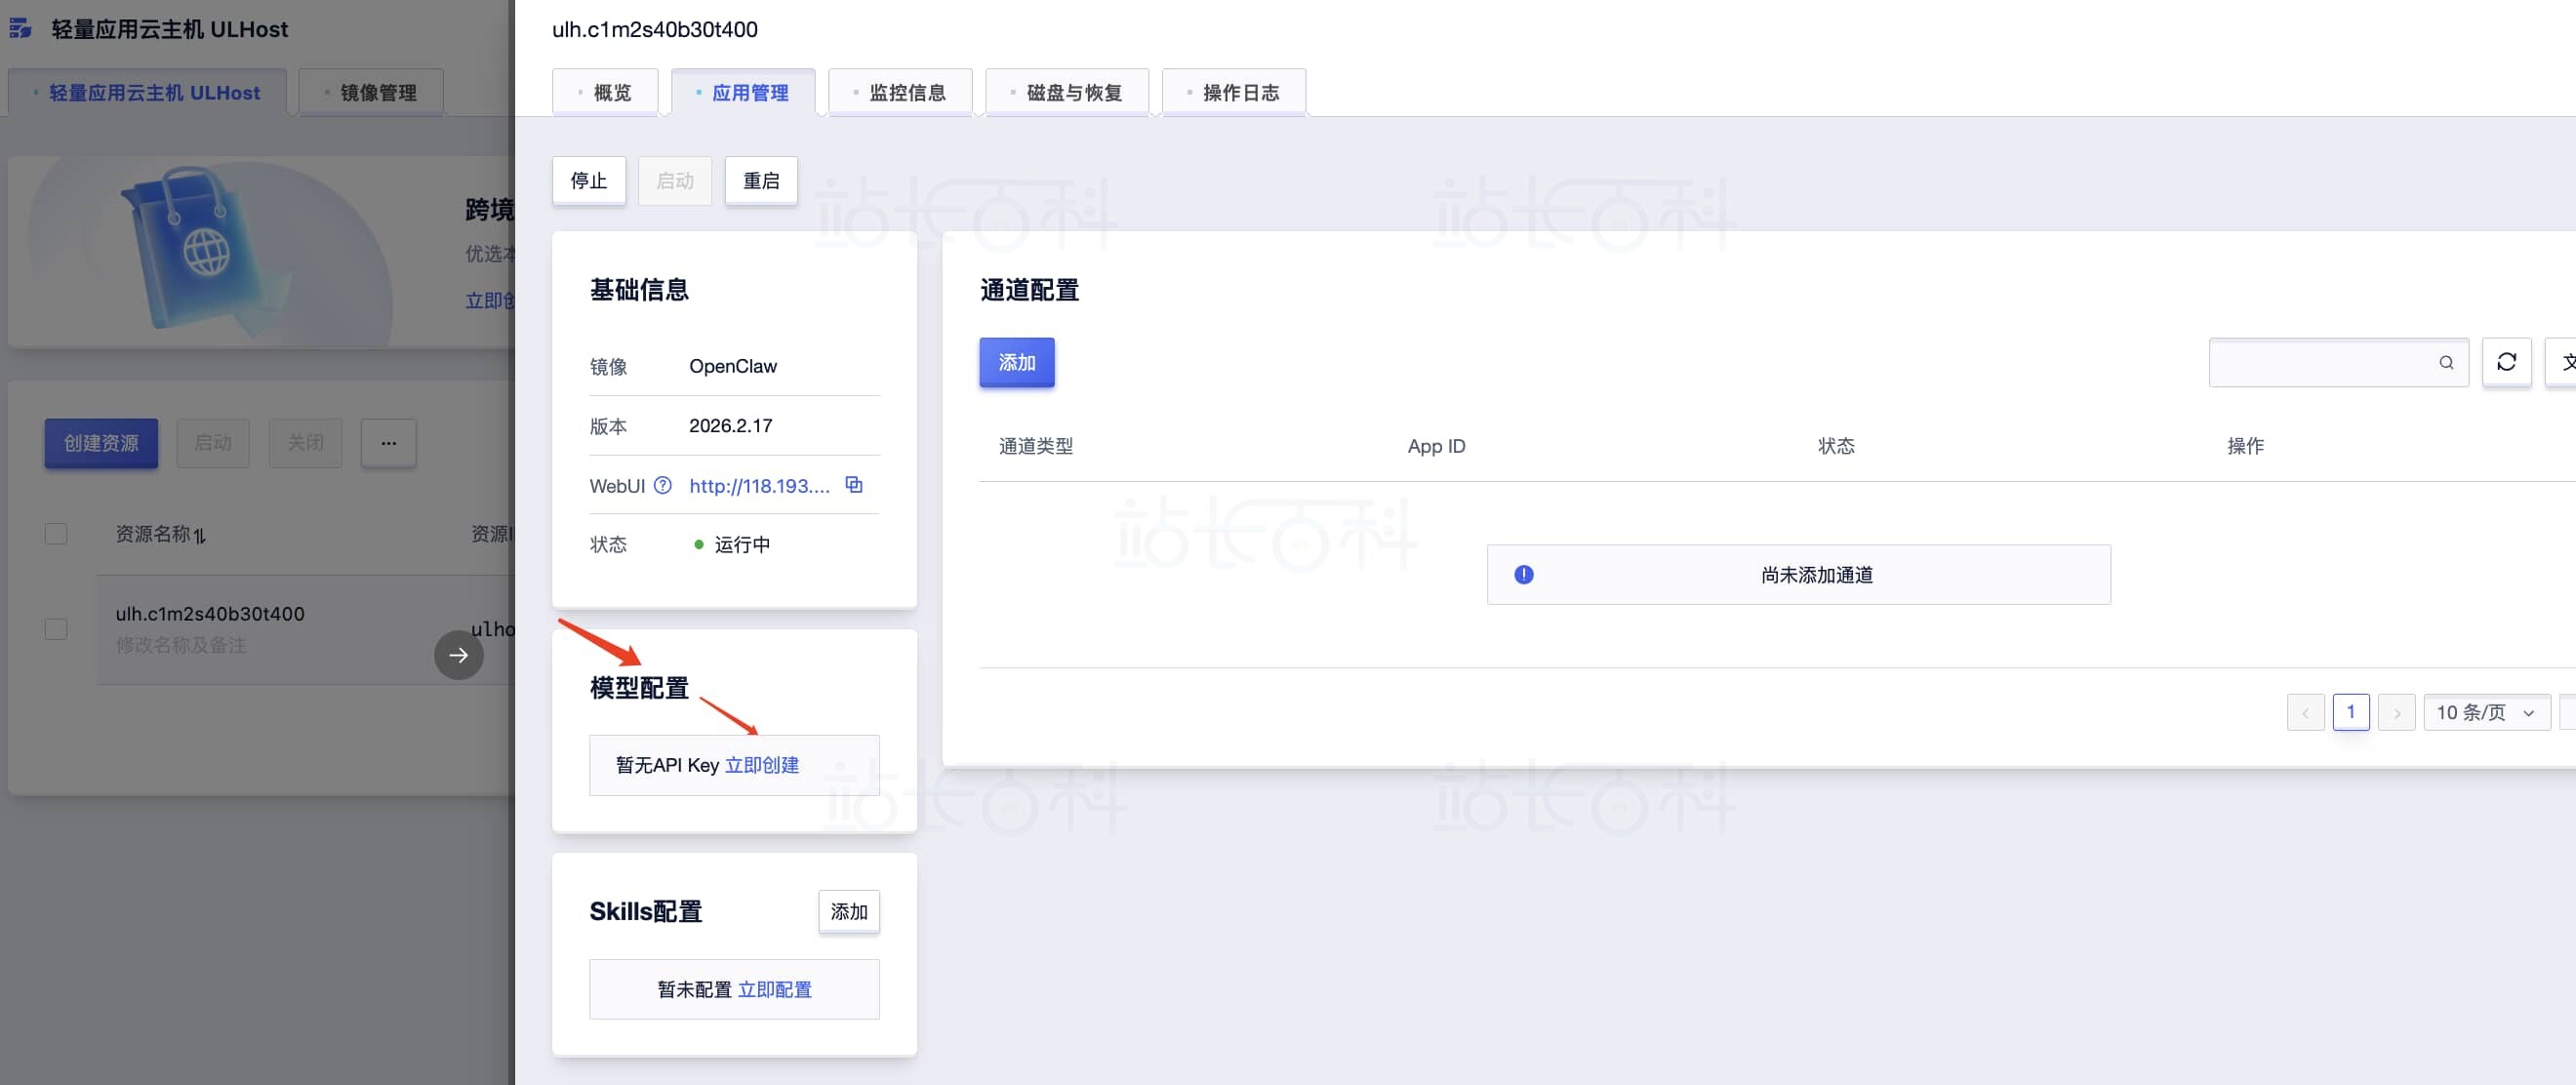Click the info icon in empty-channel notice
This screenshot has width=2576, height=1085.
pos(1524,574)
